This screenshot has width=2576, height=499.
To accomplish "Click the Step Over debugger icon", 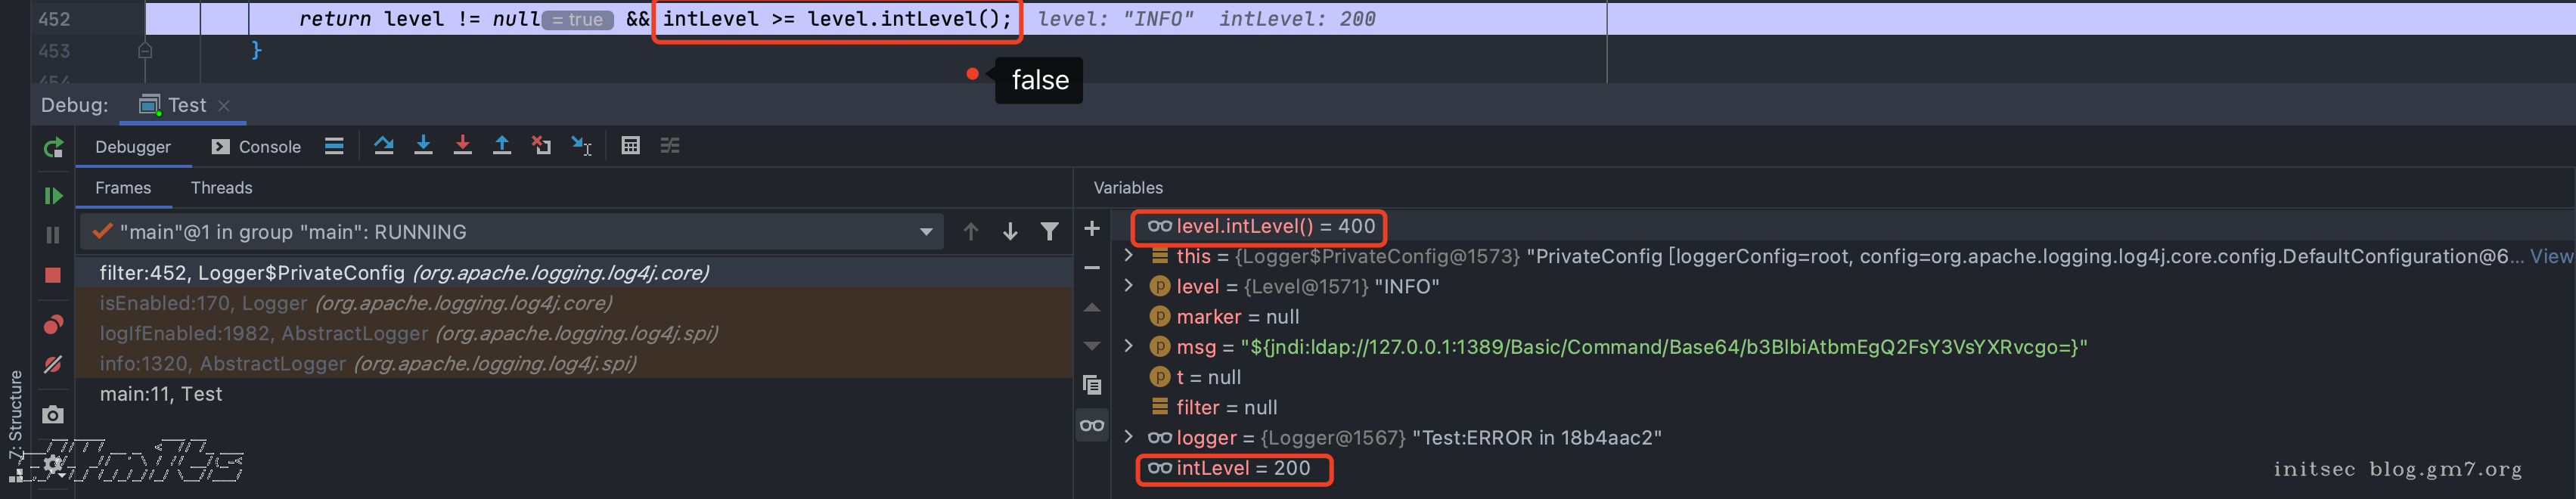I will click(x=384, y=146).
